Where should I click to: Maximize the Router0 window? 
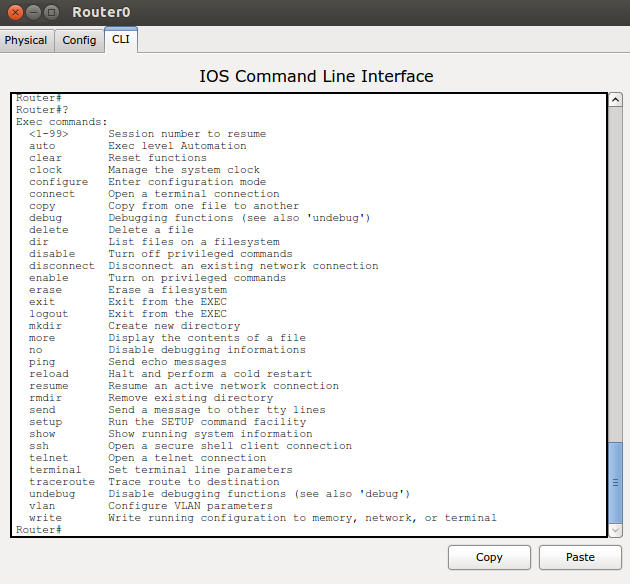[x=53, y=13]
